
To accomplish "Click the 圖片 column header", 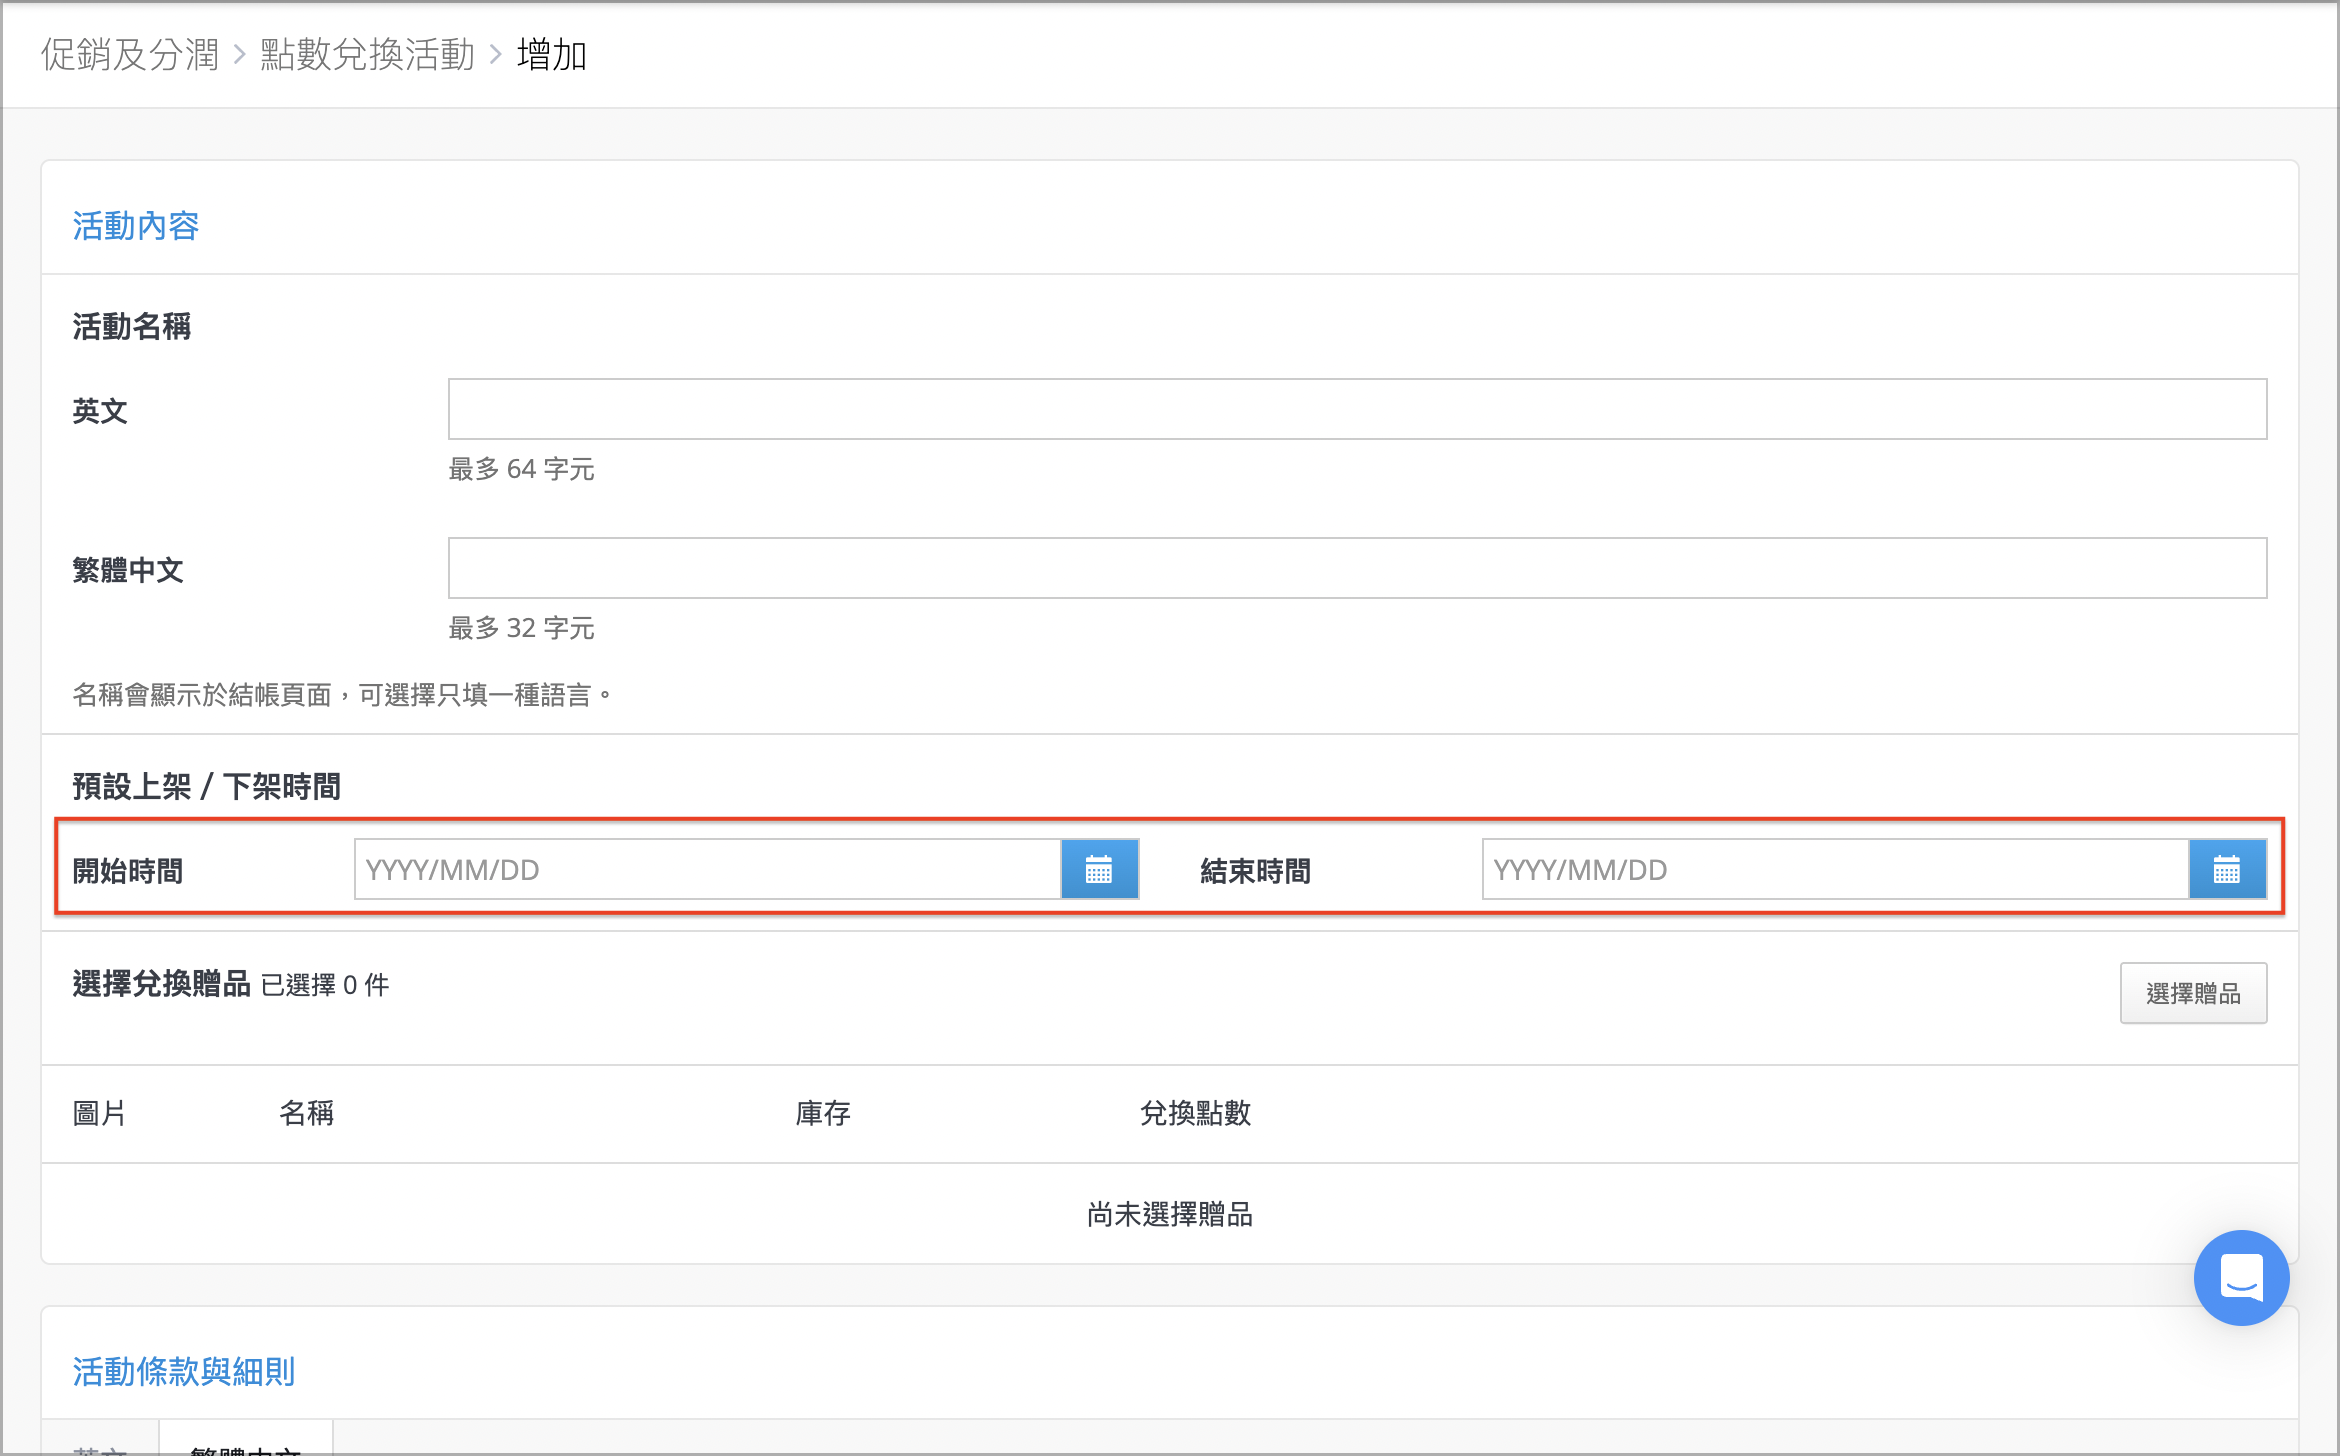I will tap(100, 1113).
